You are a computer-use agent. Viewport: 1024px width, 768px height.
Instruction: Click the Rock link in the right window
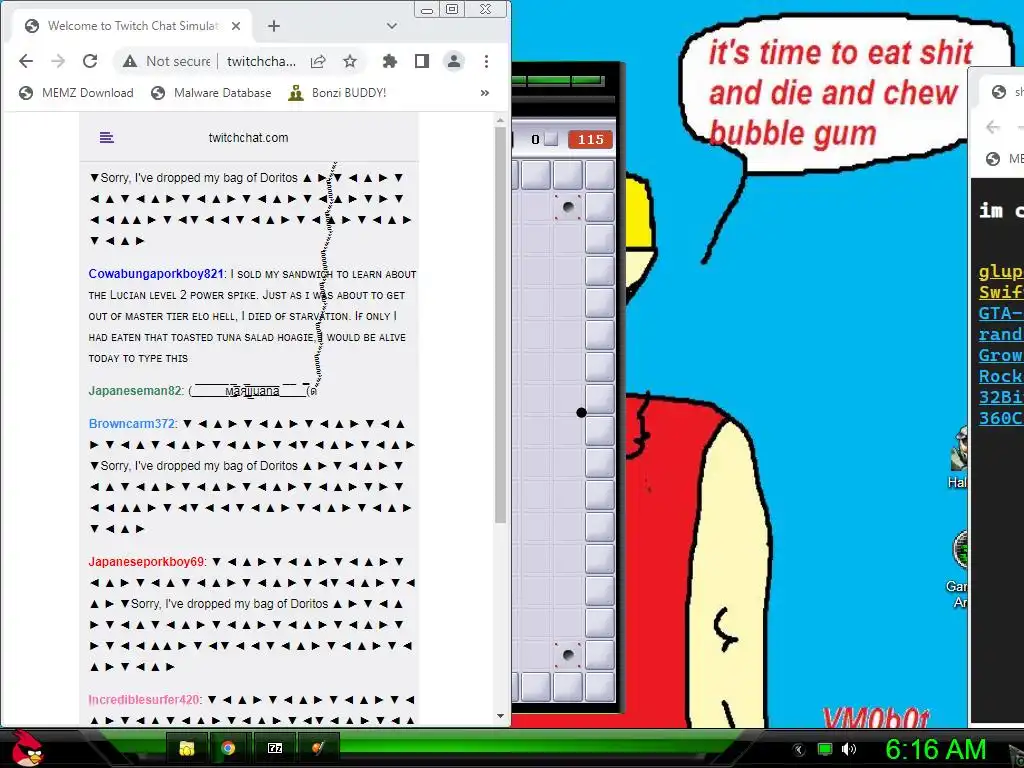click(x=1000, y=376)
